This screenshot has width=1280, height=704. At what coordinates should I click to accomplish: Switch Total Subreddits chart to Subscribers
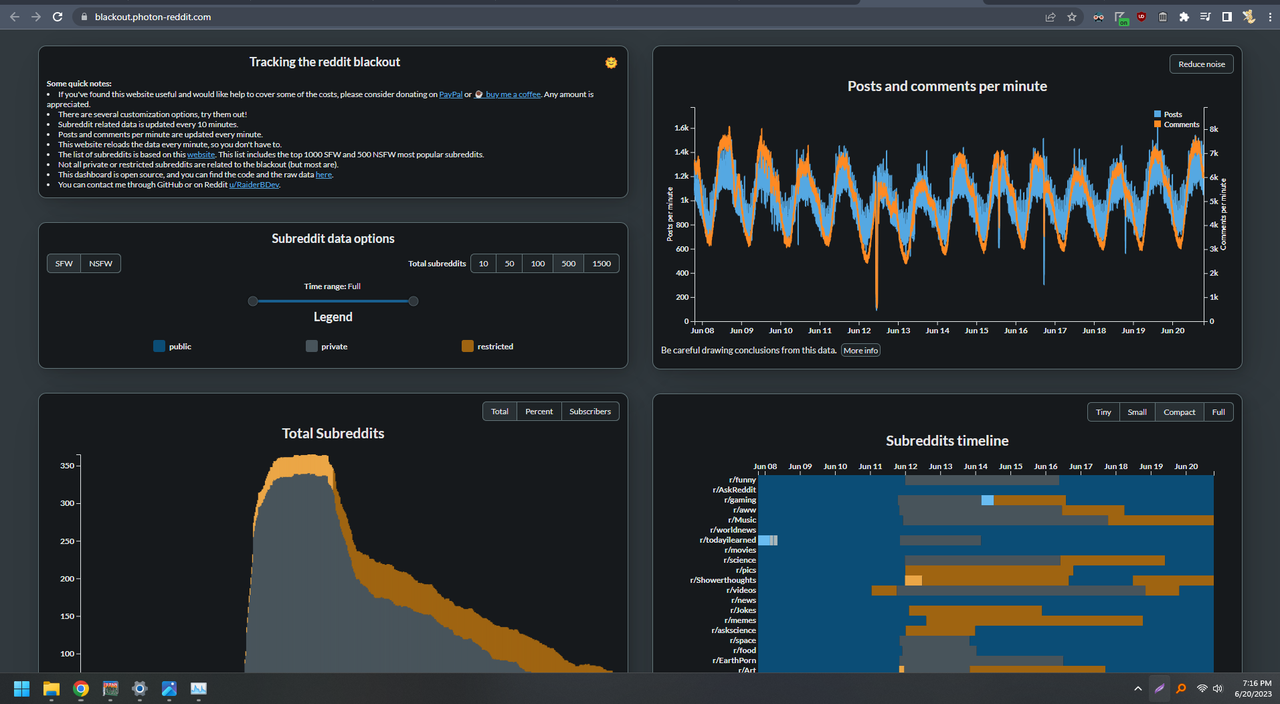(x=590, y=411)
